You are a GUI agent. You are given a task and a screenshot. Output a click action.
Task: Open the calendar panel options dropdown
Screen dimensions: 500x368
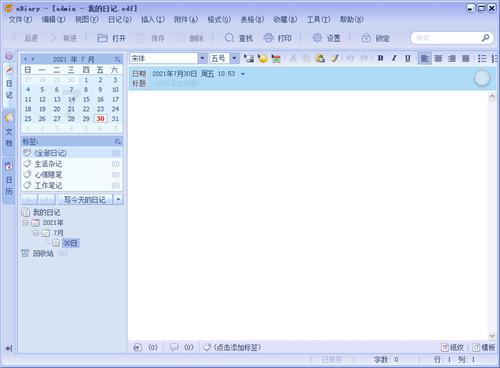[x=117, y=59]
